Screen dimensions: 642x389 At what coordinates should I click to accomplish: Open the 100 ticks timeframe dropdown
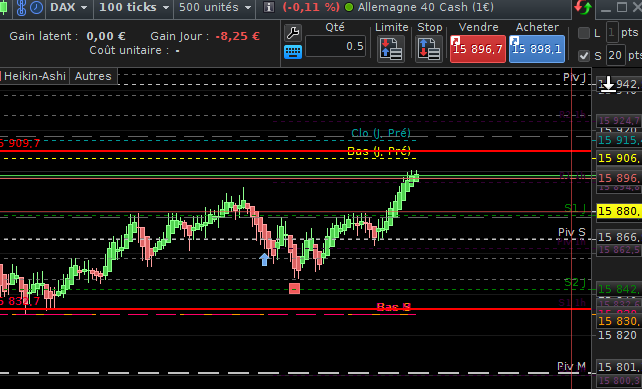(134, 7)
